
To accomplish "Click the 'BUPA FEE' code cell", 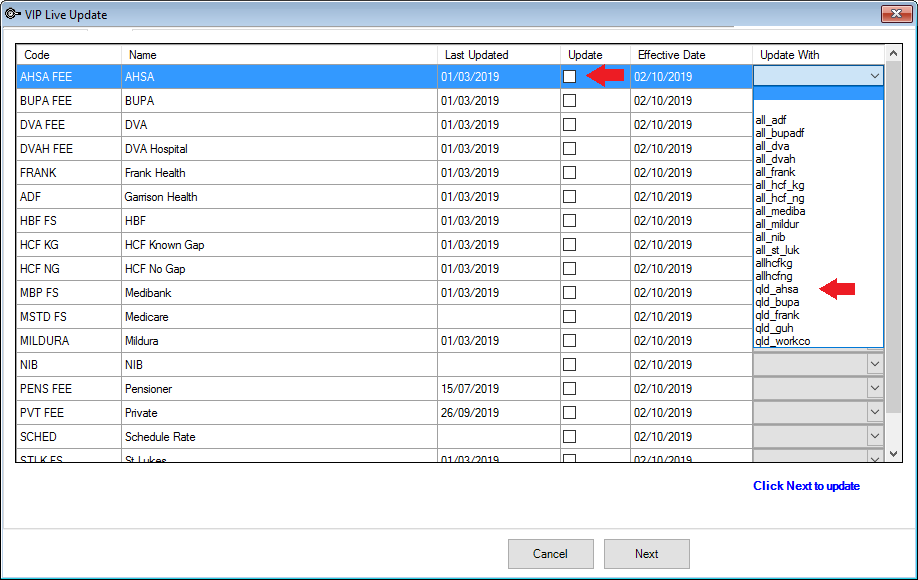I will click(68, 101).
